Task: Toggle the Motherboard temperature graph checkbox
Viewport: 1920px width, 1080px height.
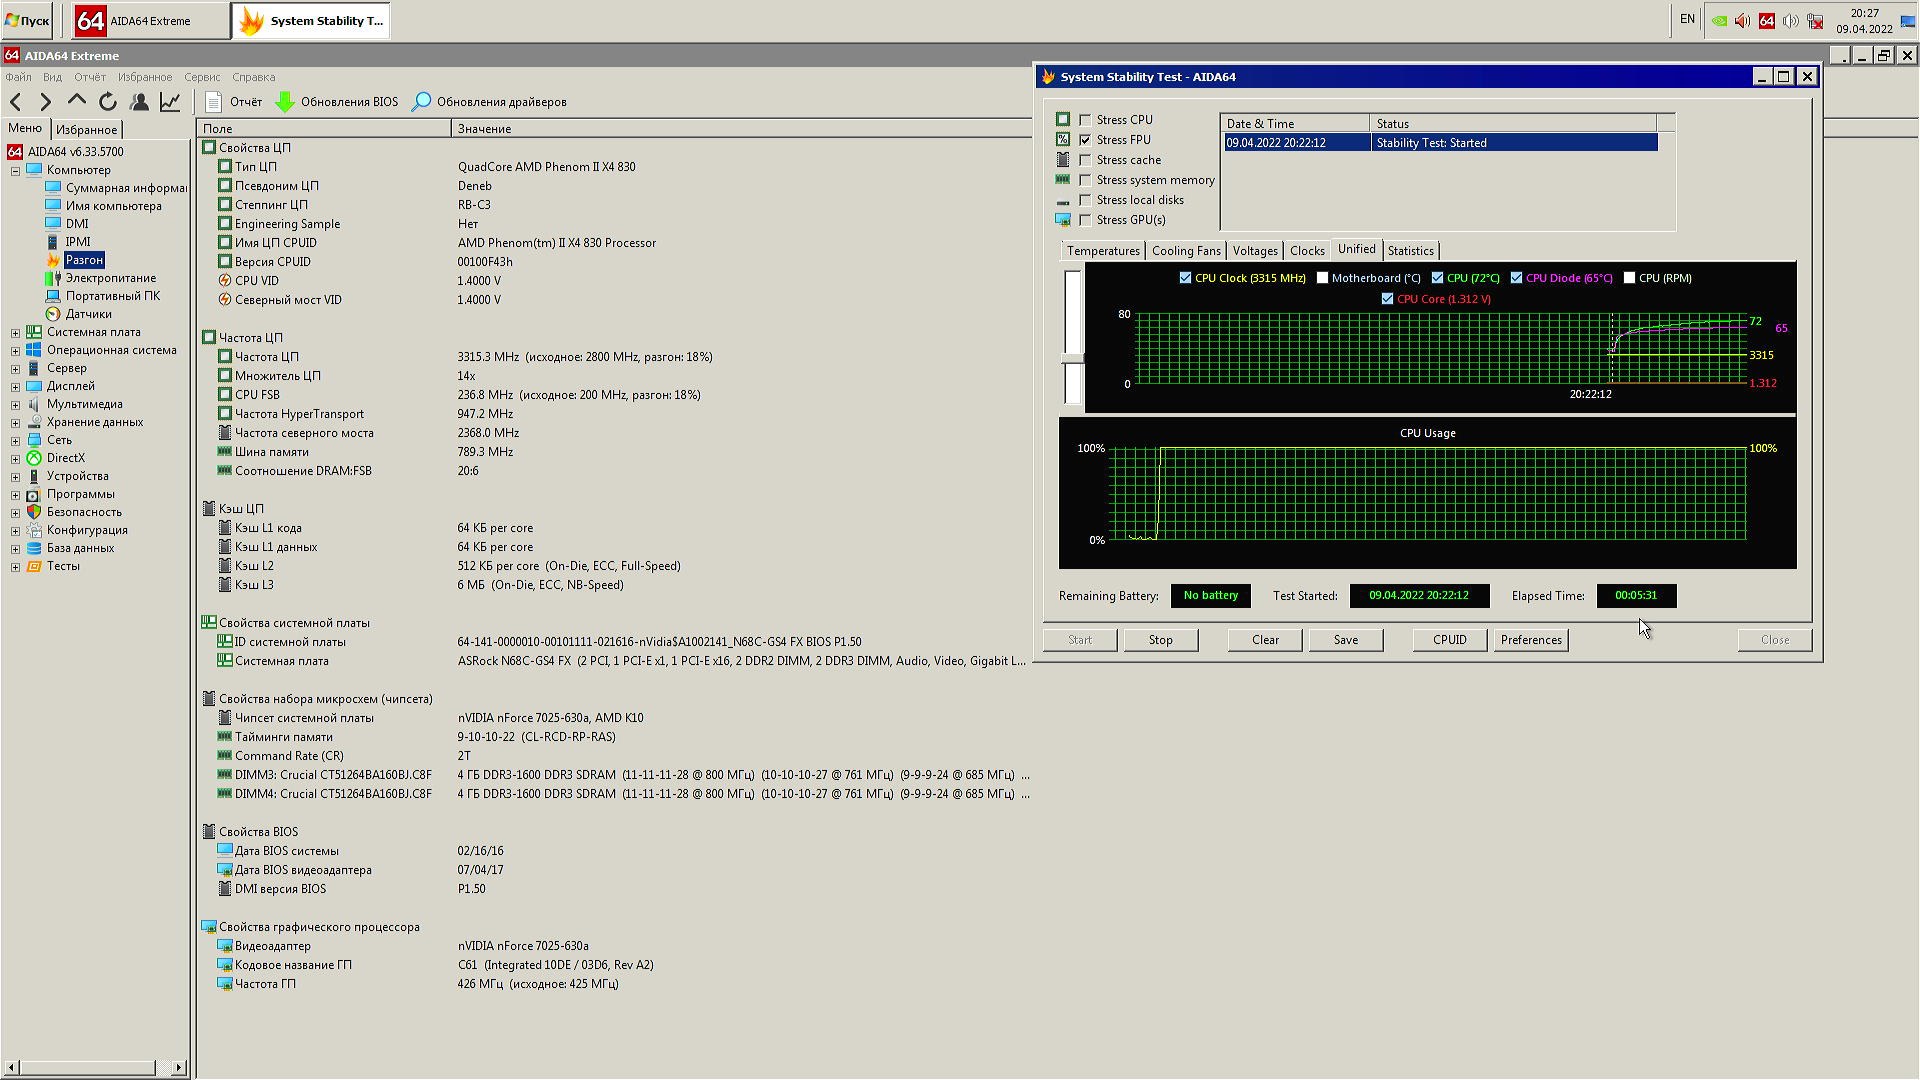Action: pos(1323,278)
